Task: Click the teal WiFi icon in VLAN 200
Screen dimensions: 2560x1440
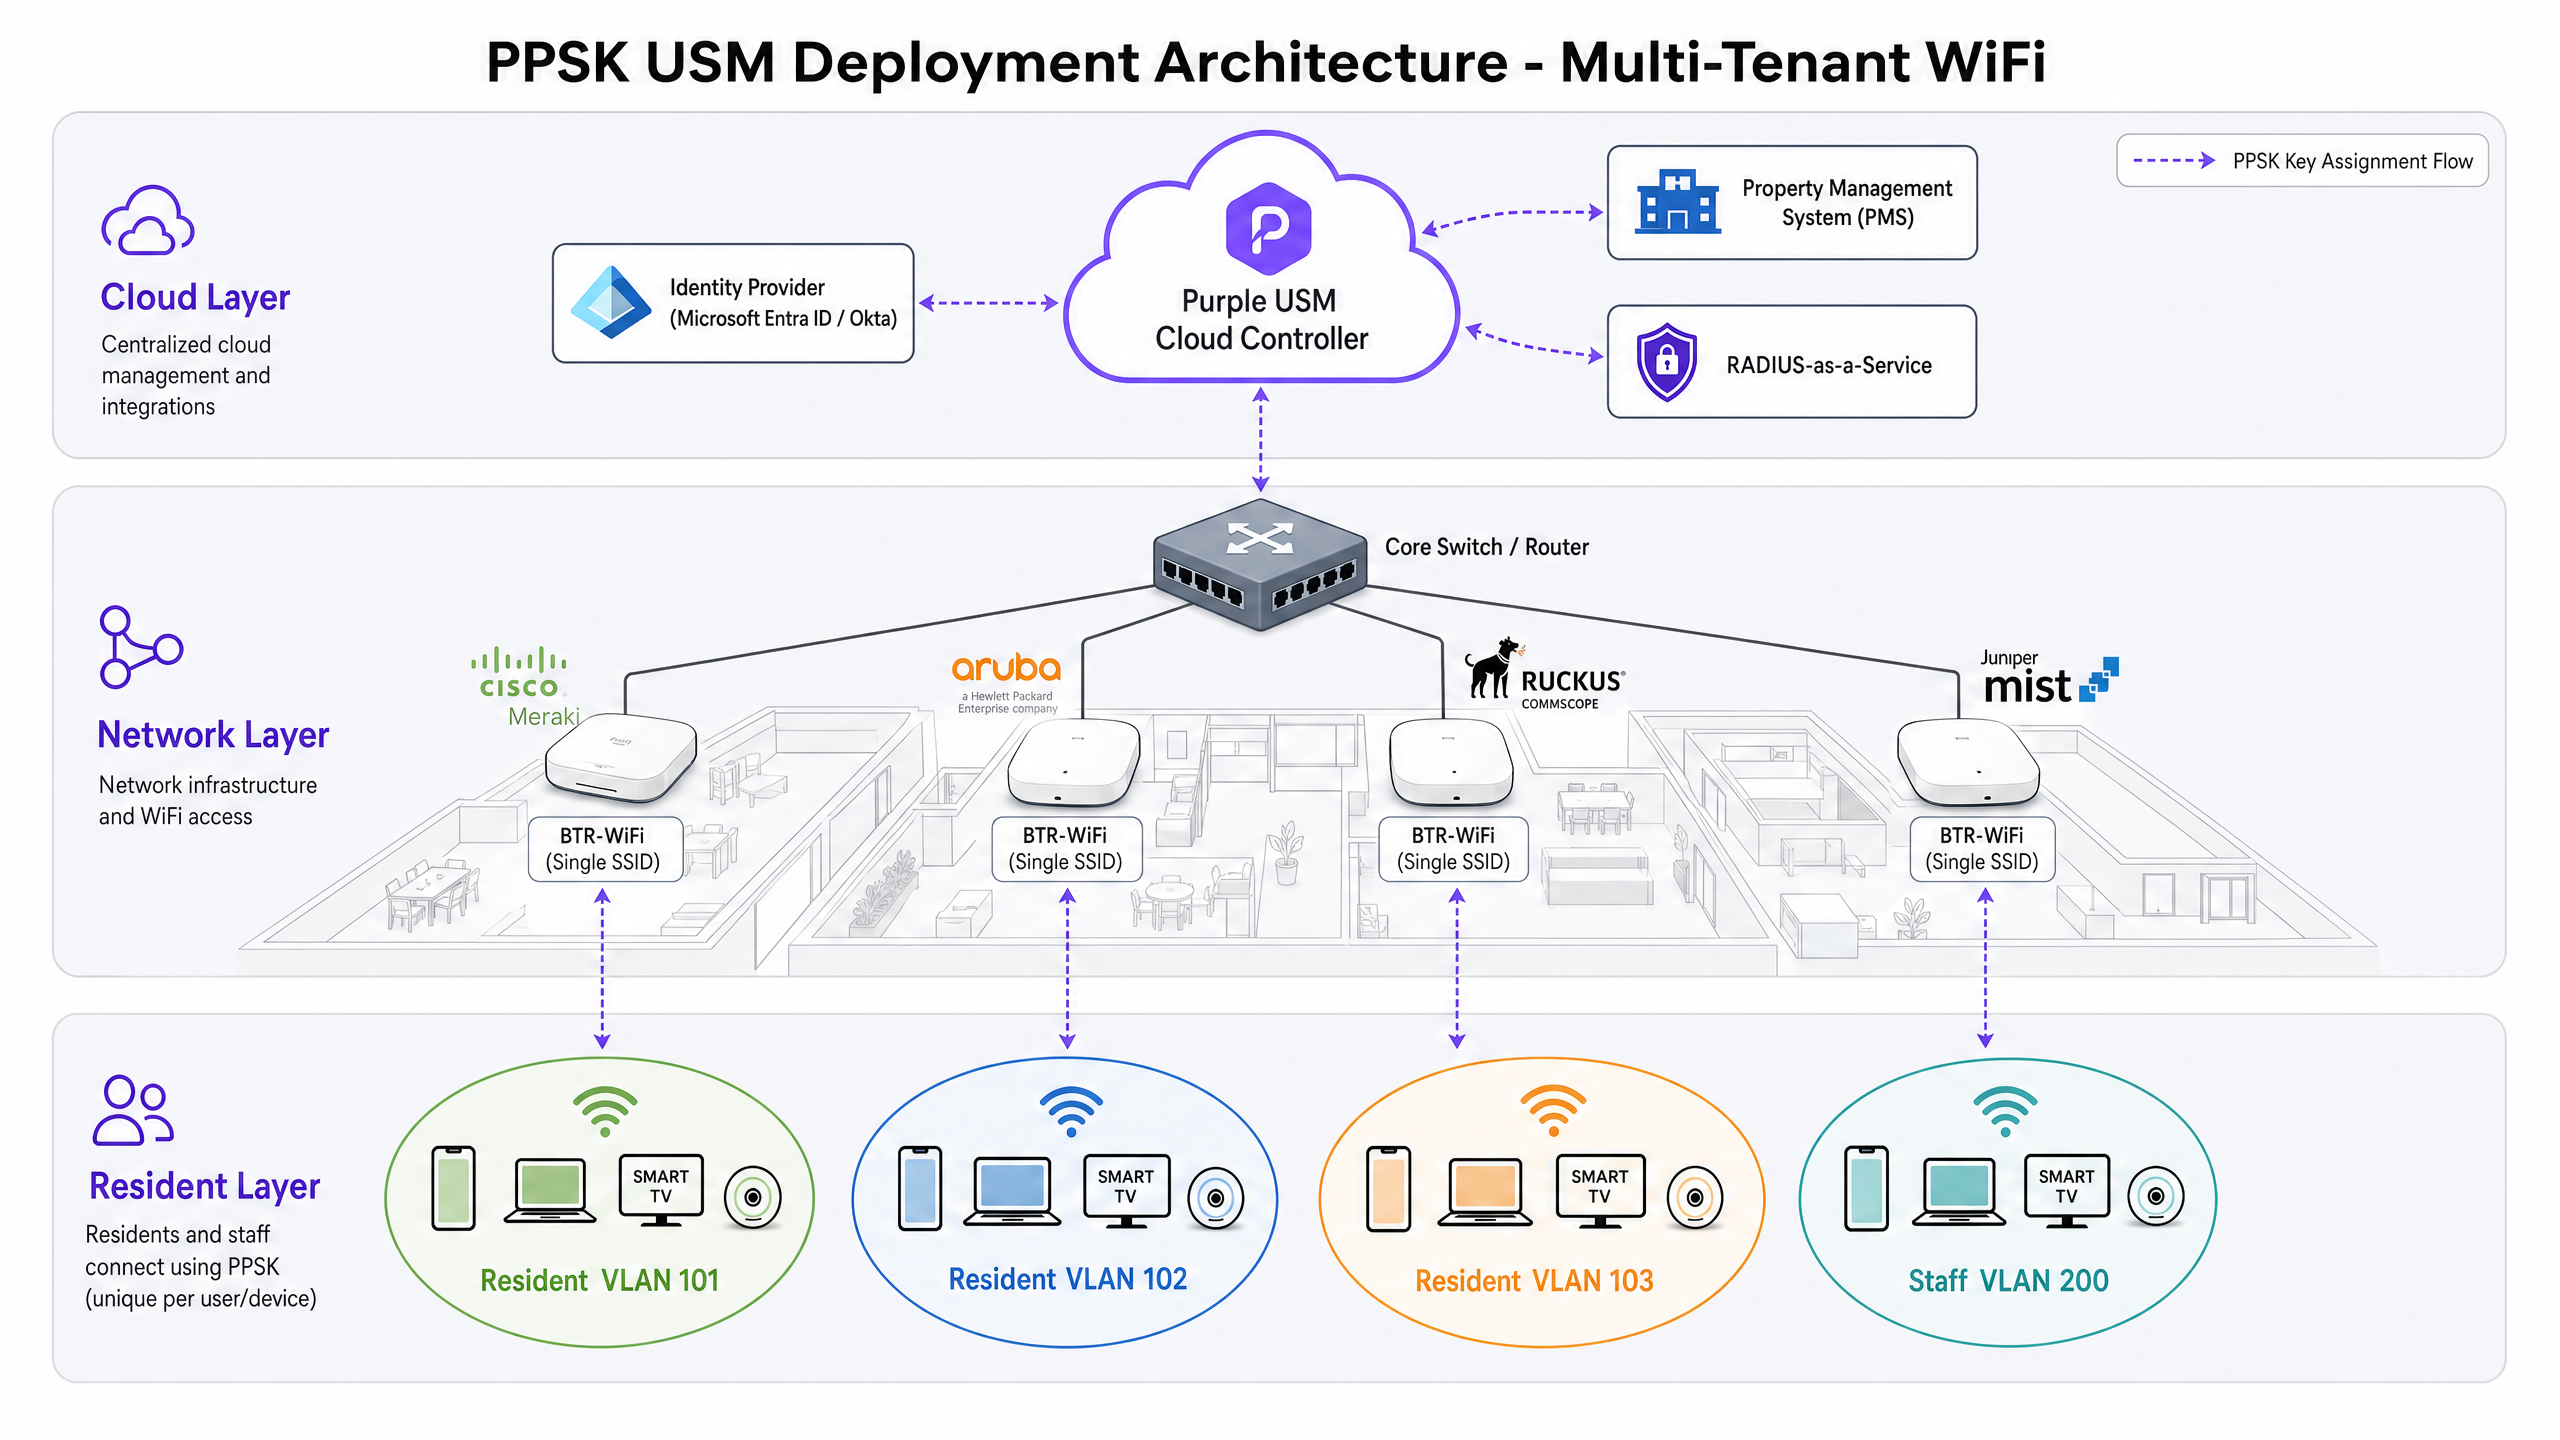Action: (2005, 1112)
